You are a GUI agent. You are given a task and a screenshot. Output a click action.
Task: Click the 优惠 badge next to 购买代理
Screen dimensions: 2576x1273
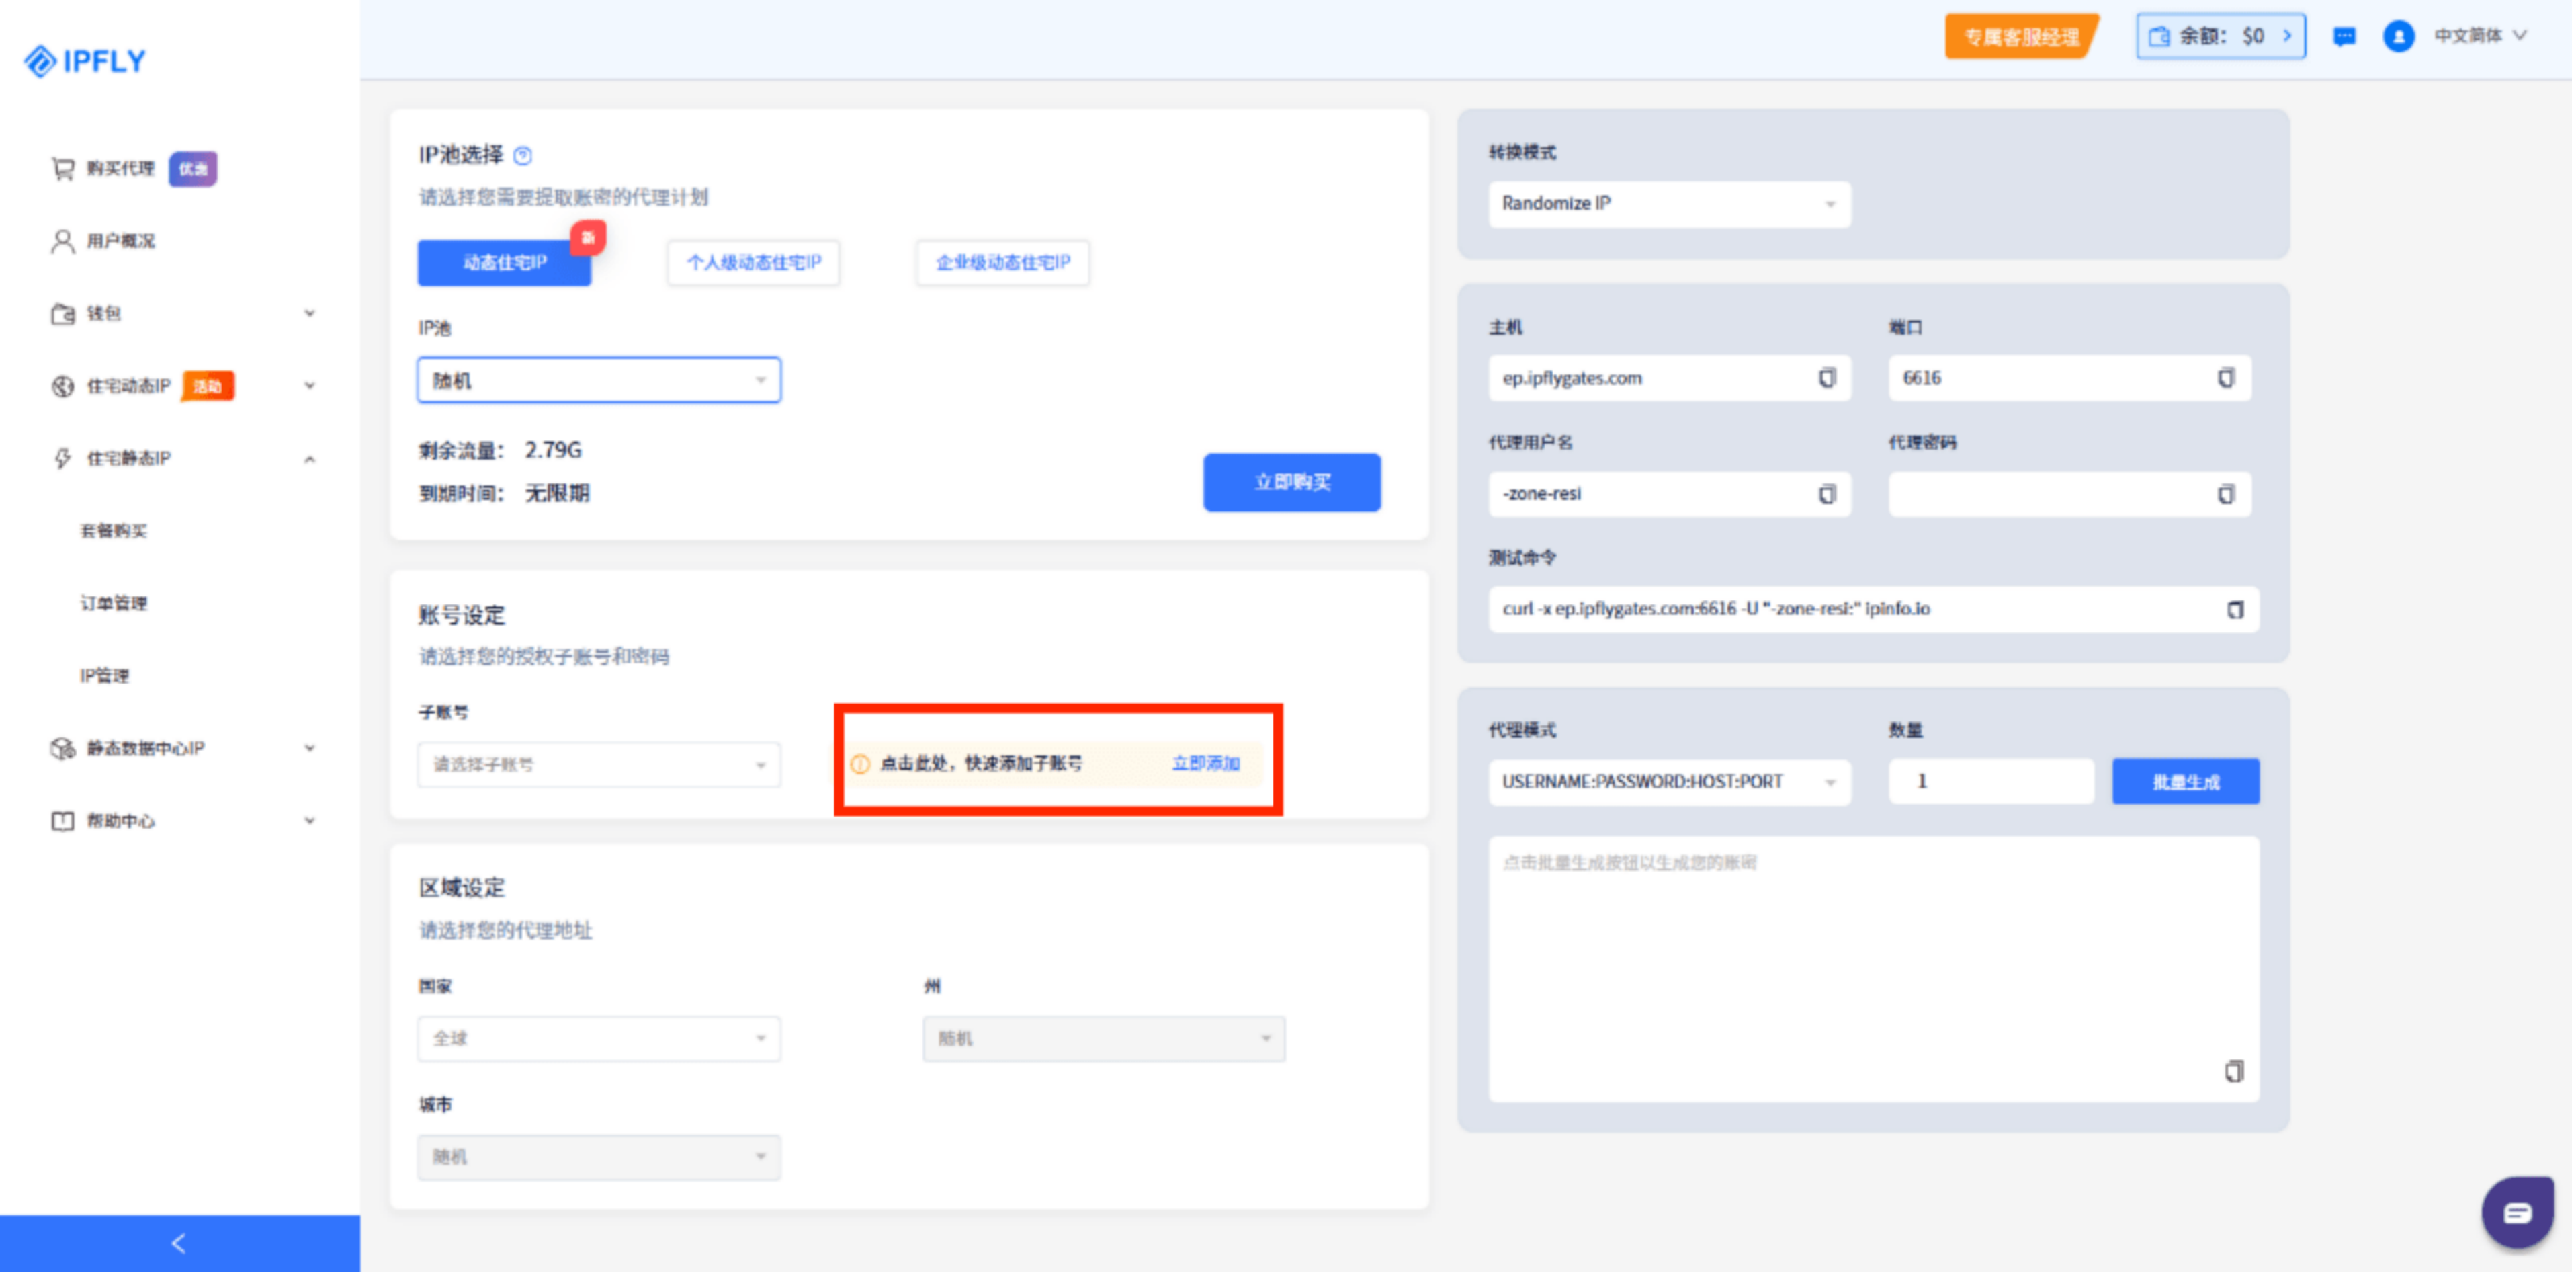click(193, 168)
